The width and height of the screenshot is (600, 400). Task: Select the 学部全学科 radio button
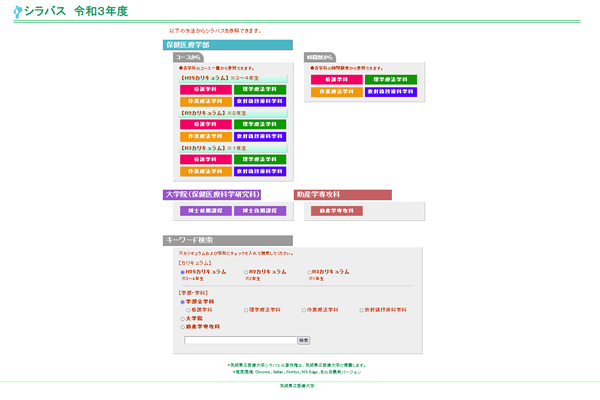183,302
